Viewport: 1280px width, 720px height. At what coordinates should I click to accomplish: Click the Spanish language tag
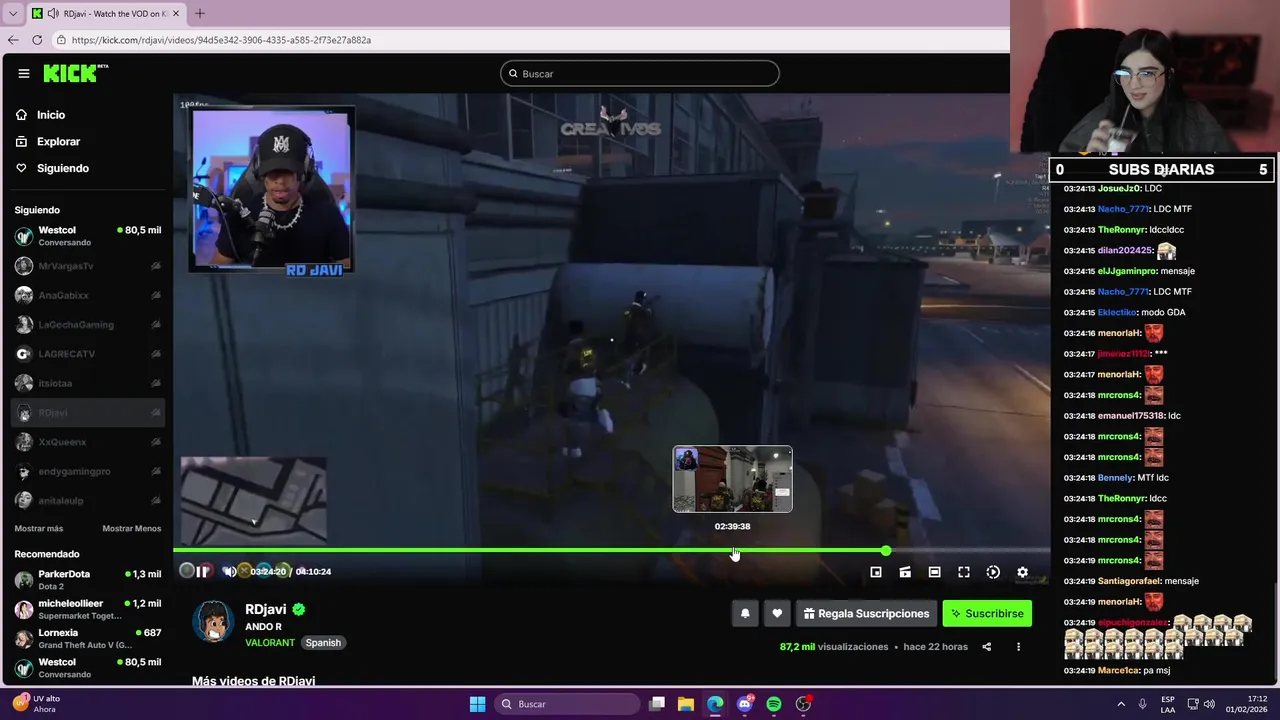(323, 643)
